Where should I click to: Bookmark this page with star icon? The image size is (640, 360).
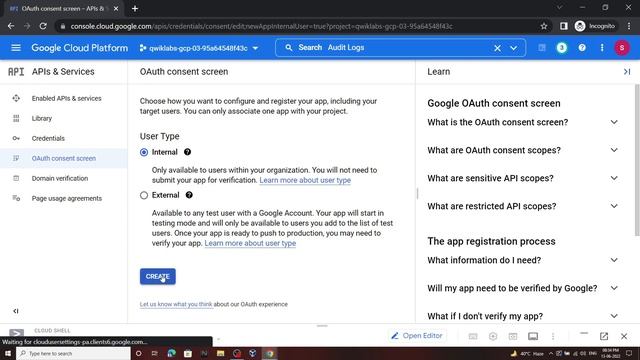[x=544, y=26]
